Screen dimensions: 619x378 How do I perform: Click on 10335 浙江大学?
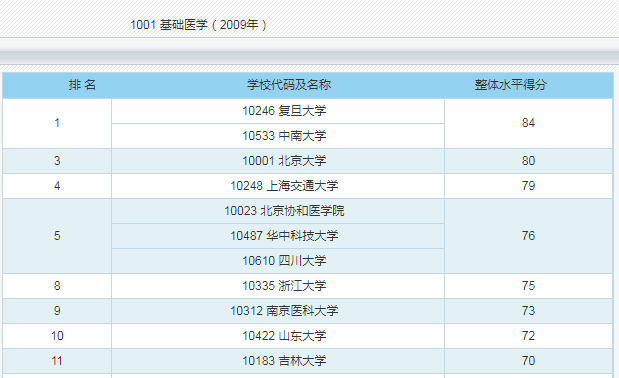point(284,286)
